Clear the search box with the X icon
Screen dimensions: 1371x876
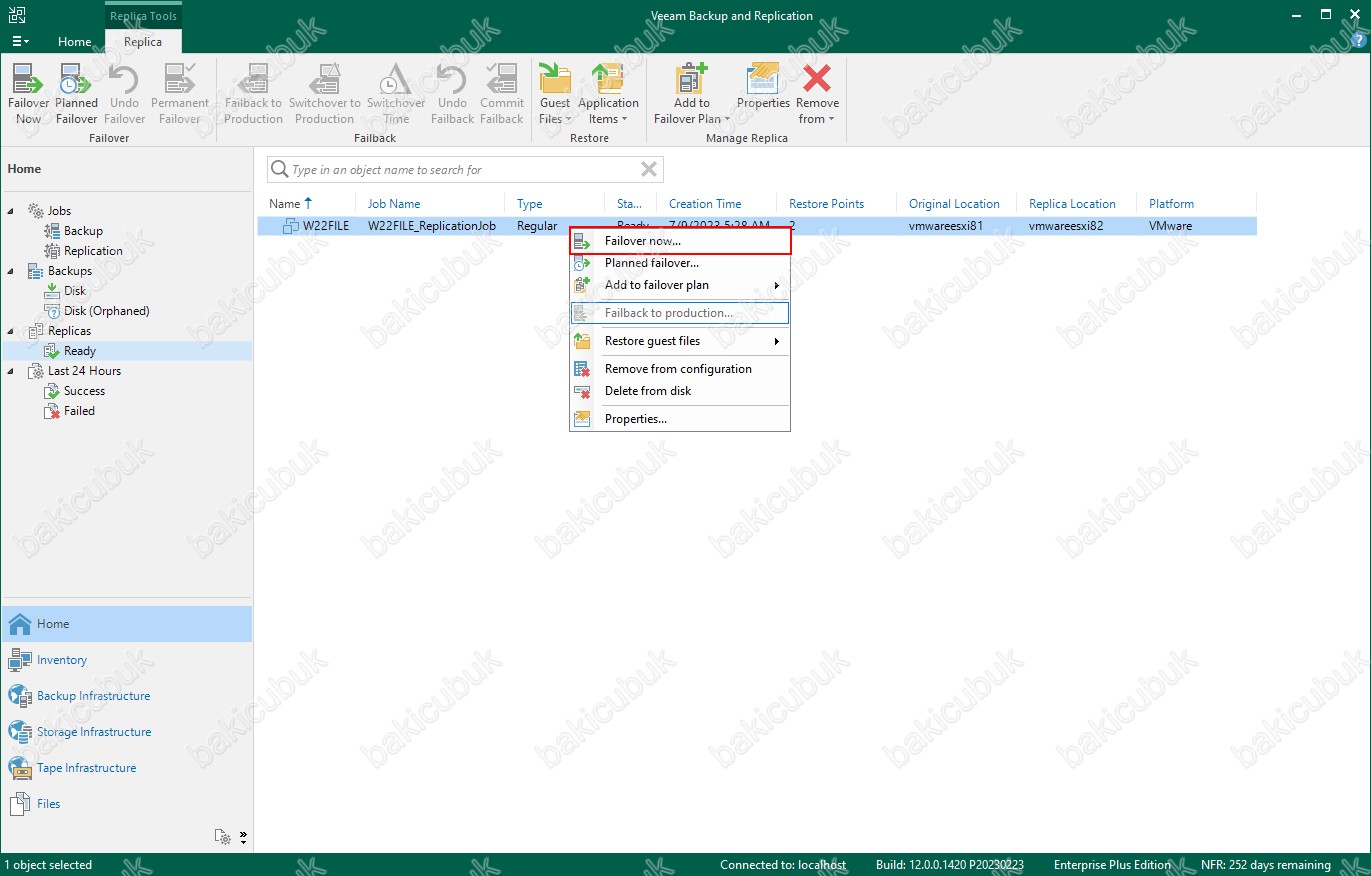649,170
